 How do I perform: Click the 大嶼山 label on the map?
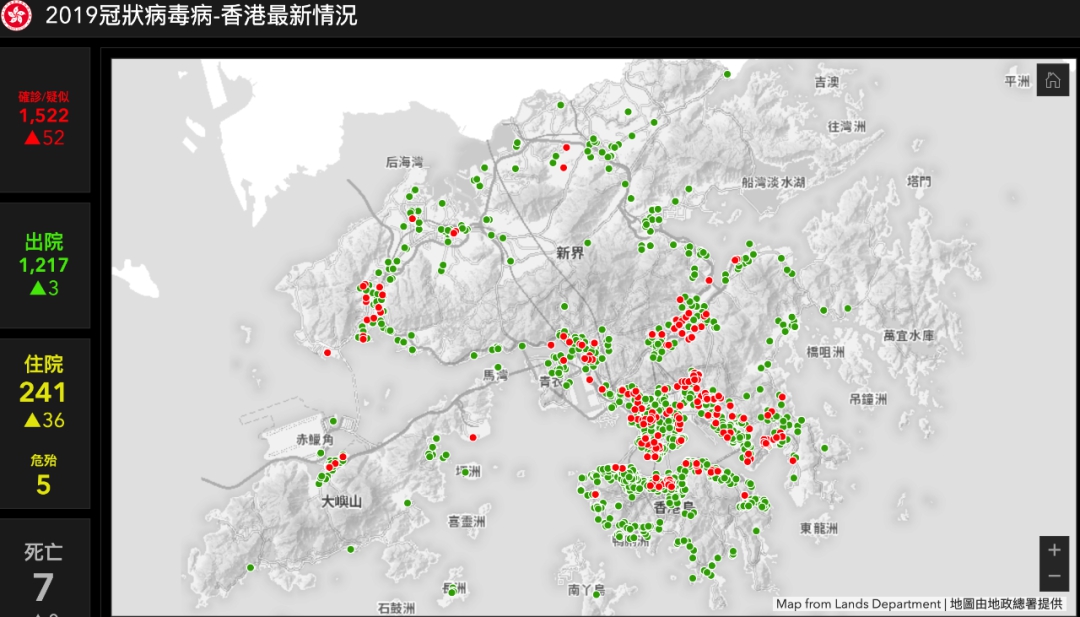pyautogui.click(x=340, y=500)
